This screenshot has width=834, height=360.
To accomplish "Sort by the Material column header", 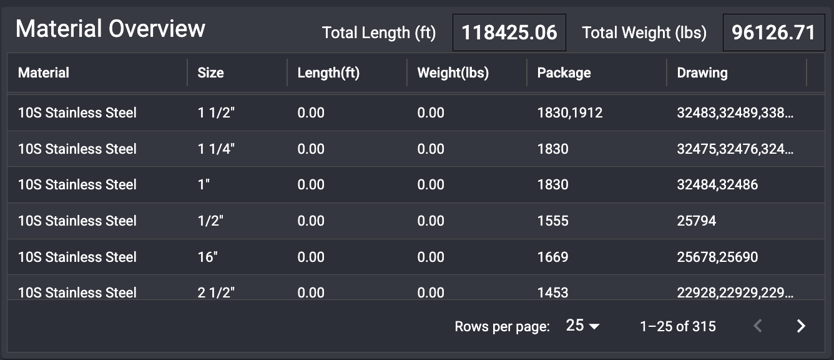I will [x=44, y=72].
